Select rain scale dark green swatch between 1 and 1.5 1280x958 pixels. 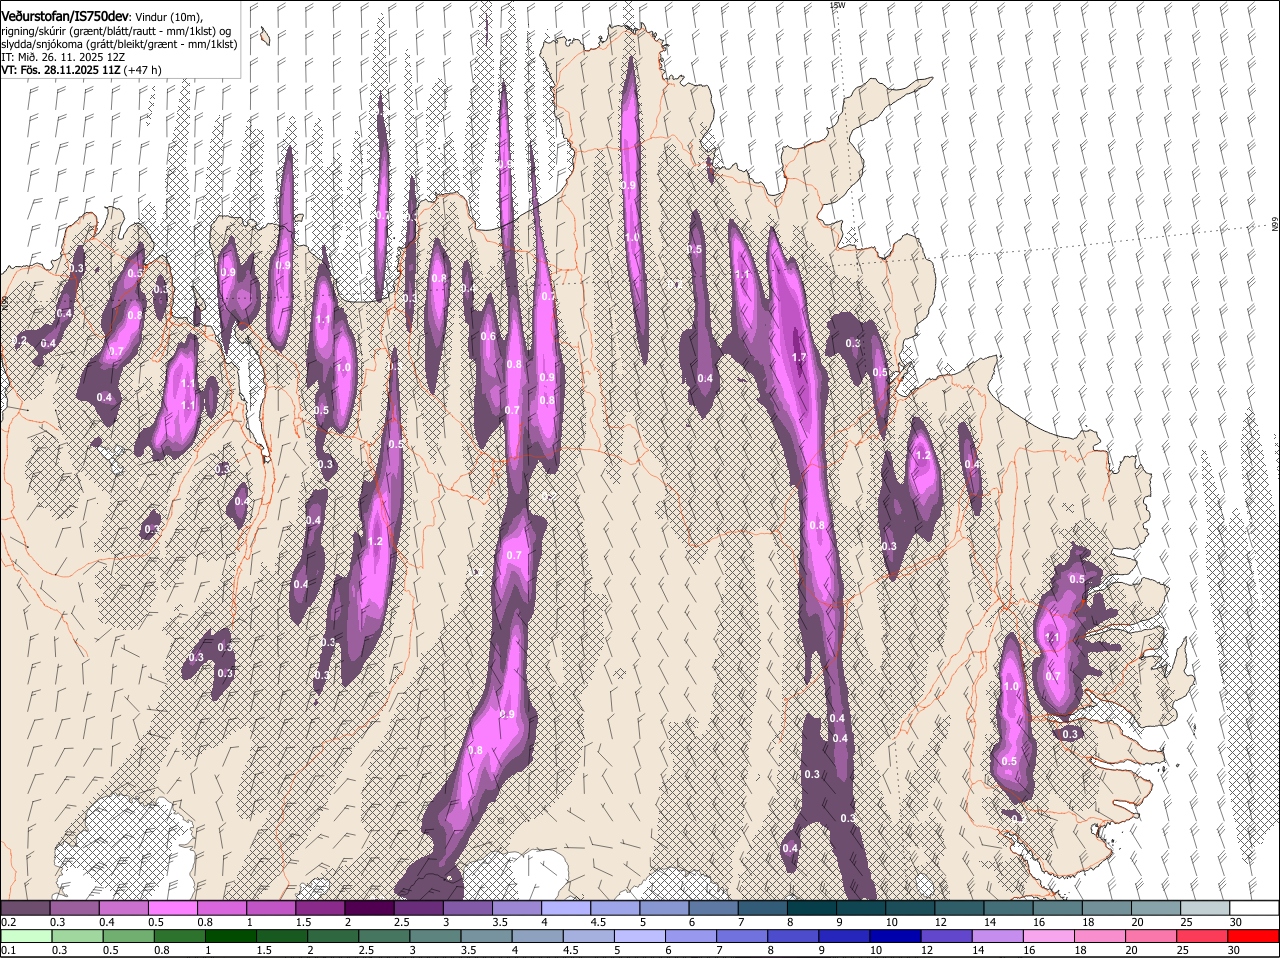tap(230, 936)
